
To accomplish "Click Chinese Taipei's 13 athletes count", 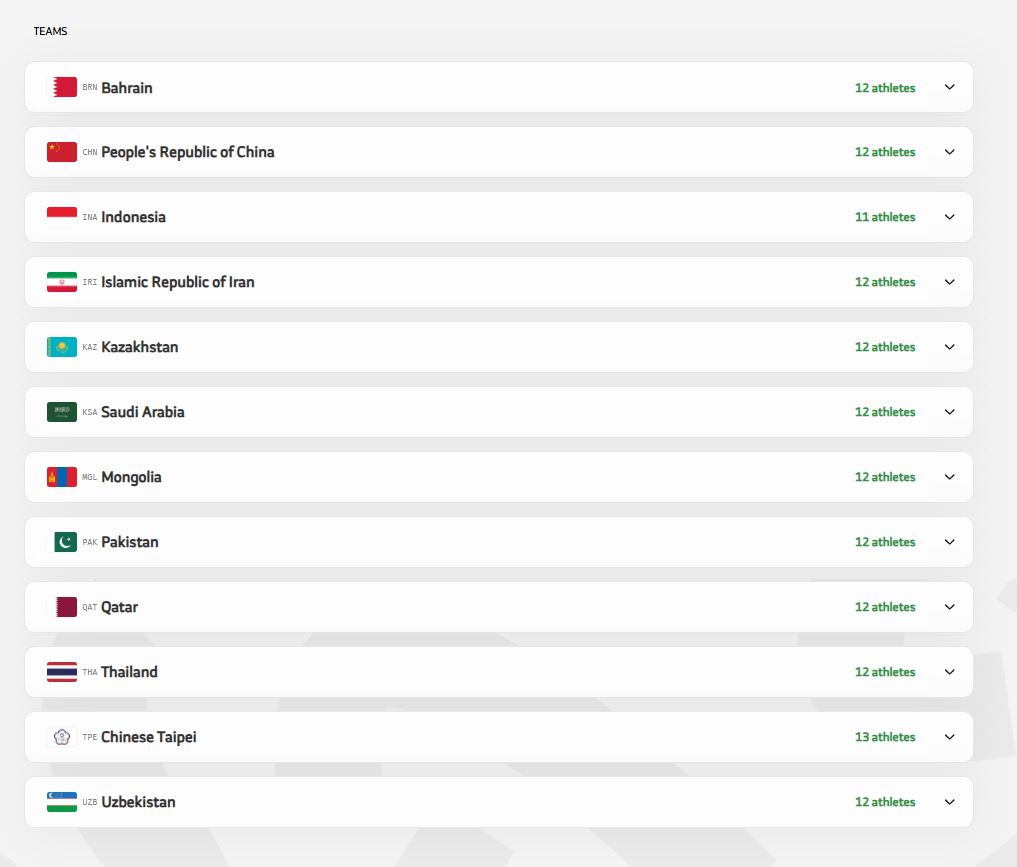I will (x=884, y=737).
